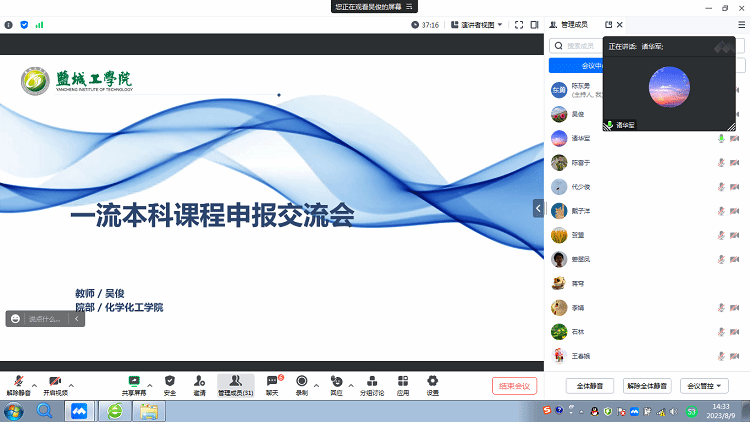750x422 pixels.
Task: Open the 应用 apps icon
Action: (402, 381)
